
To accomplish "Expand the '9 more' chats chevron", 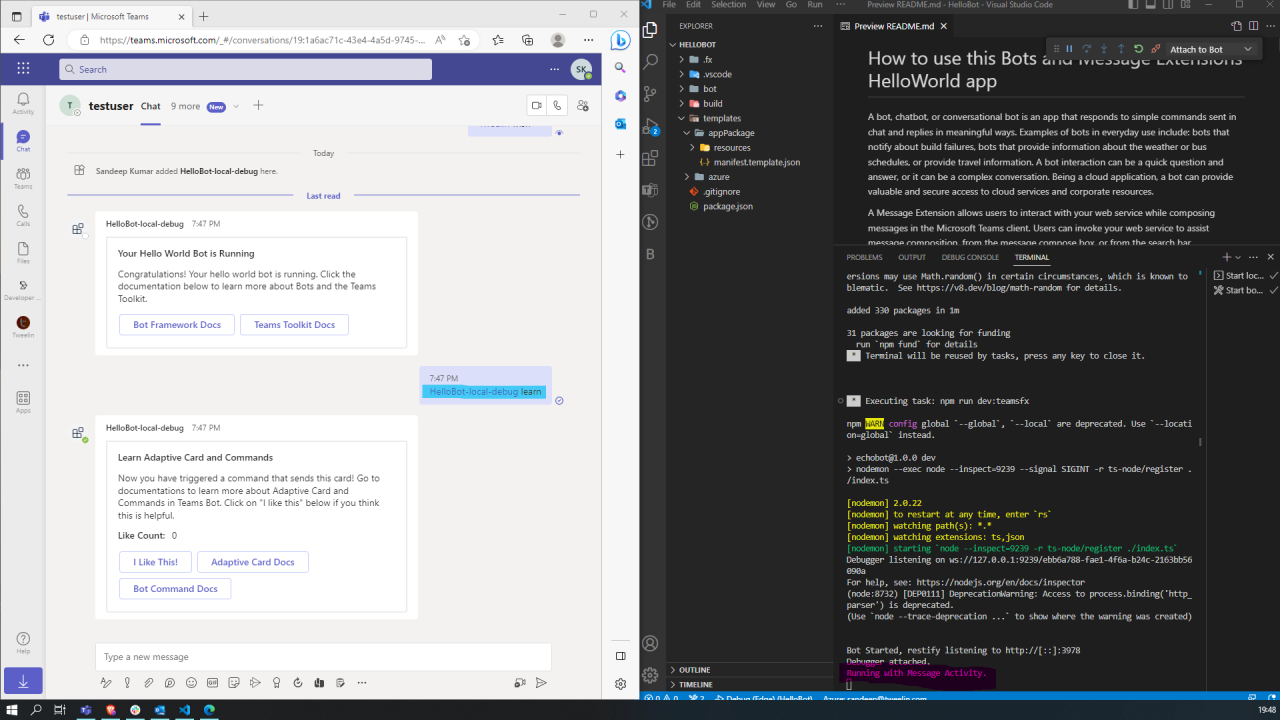I will 235,105.
